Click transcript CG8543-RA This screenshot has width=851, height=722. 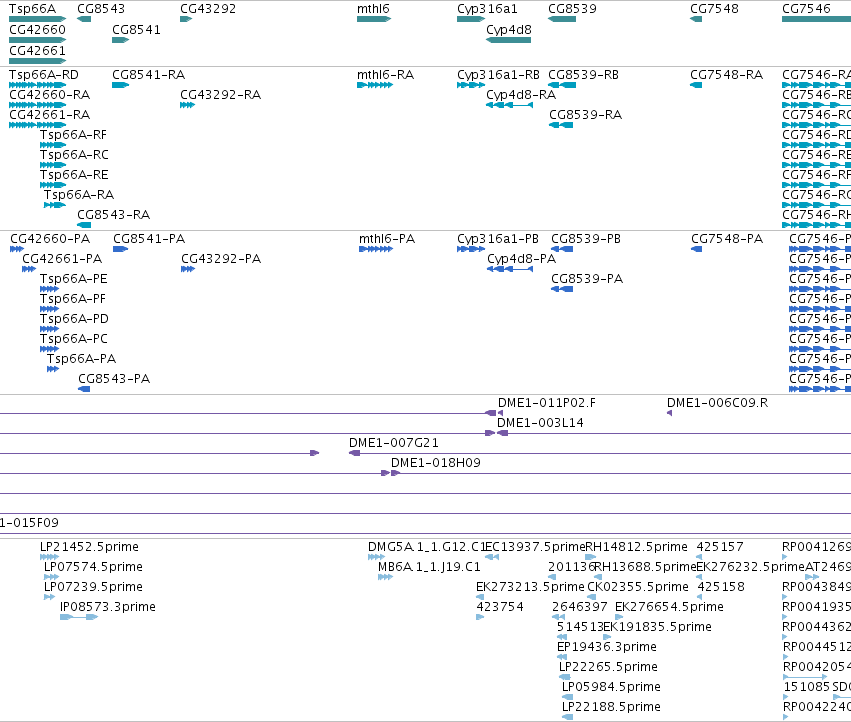click(84, 225)
